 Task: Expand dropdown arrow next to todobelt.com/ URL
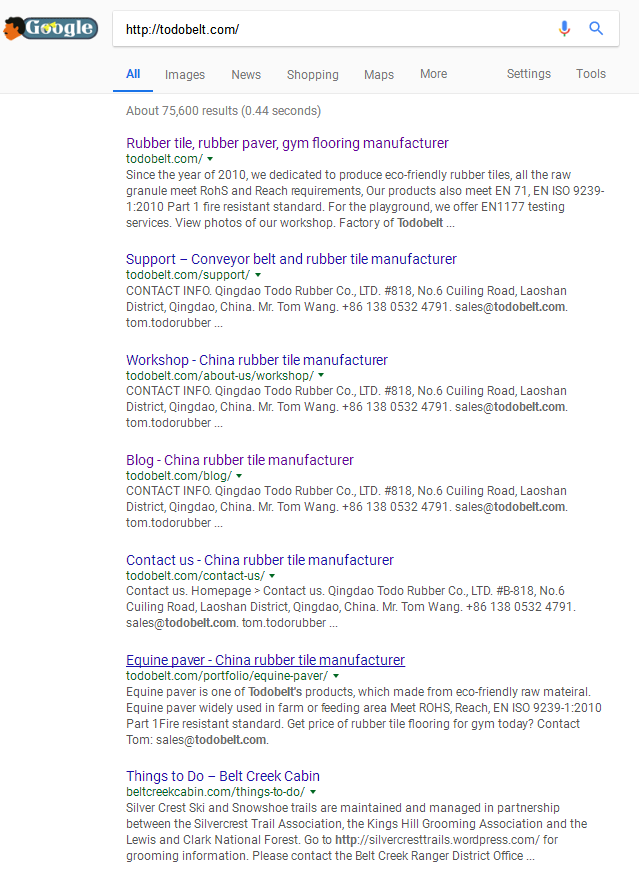210,159
